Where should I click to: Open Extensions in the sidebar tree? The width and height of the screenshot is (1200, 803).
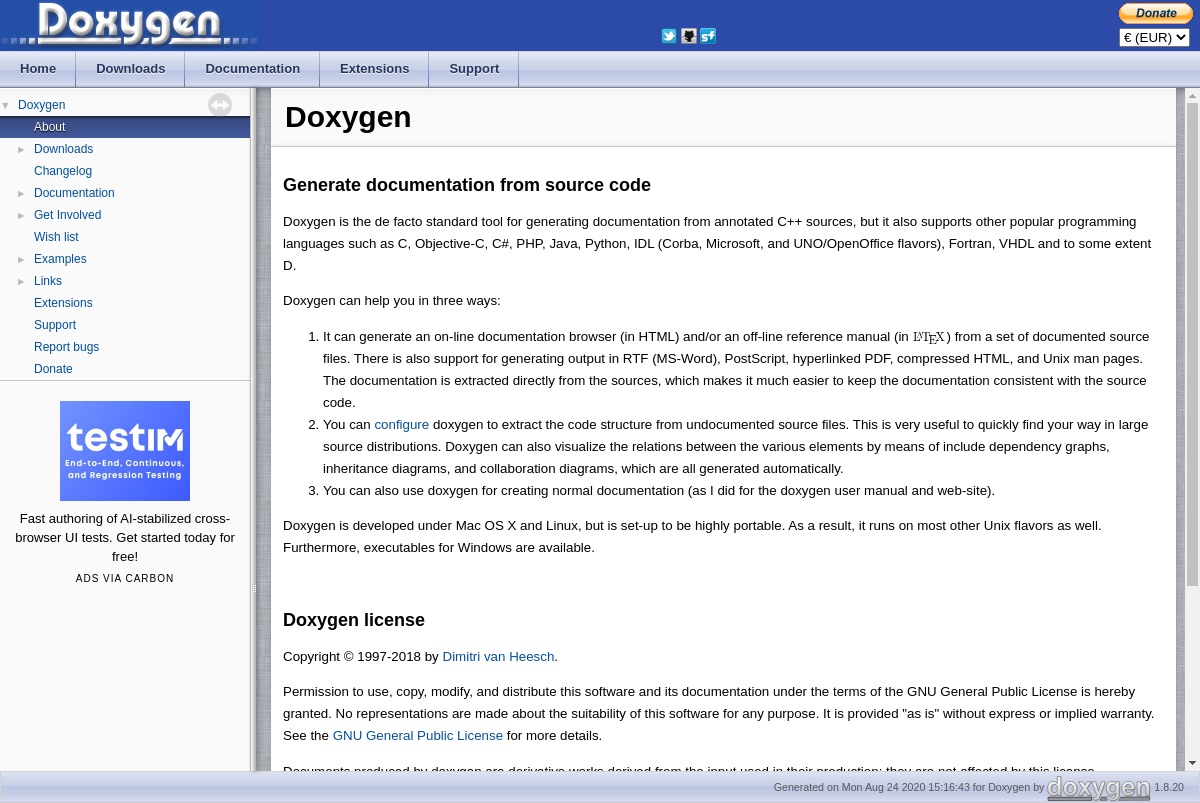[x=63, y=303]
